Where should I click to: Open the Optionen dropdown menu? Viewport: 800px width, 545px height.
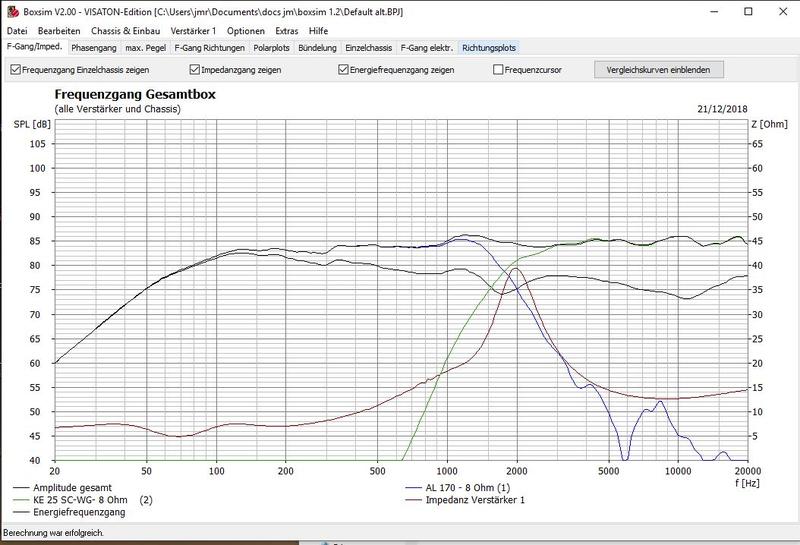point(246,31)
